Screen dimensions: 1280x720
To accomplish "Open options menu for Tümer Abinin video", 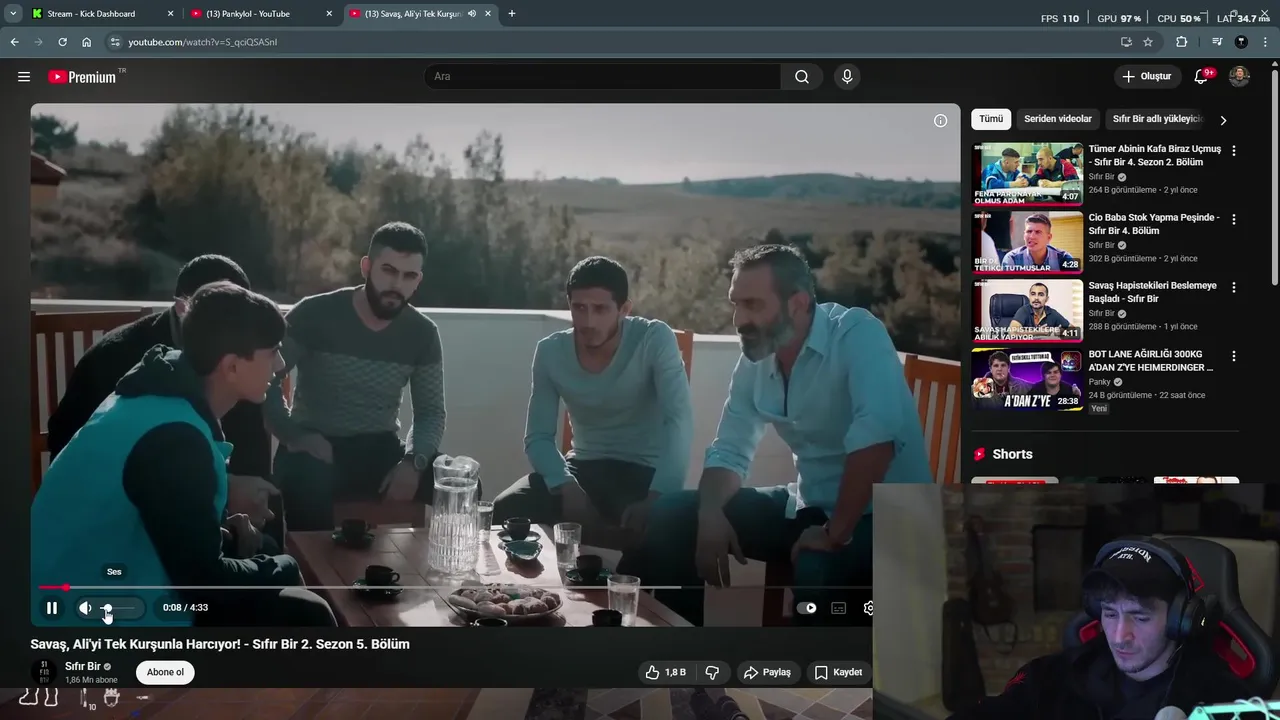I will click(x=1233, y=151).
